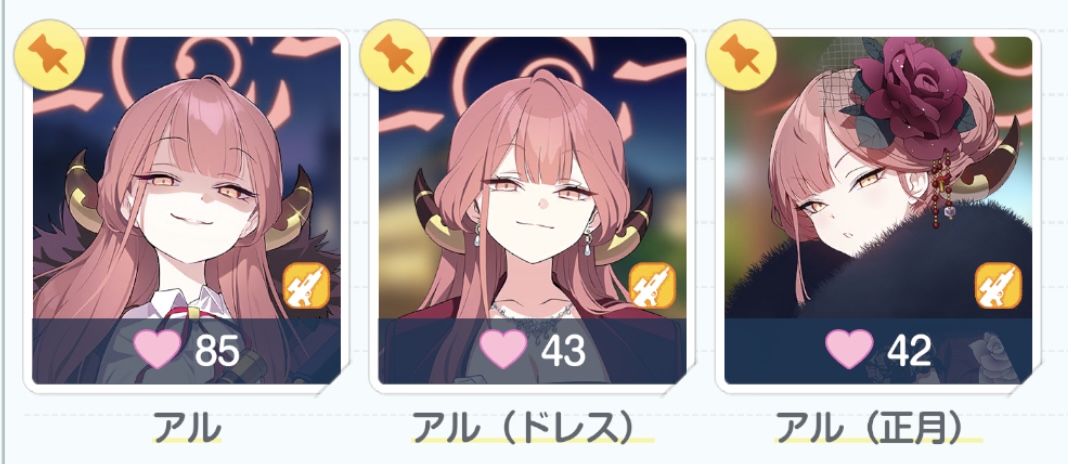Select the rifle icon on アル（ドレス）card
This screenshot has width=1068, height=464.
(653, 285)
